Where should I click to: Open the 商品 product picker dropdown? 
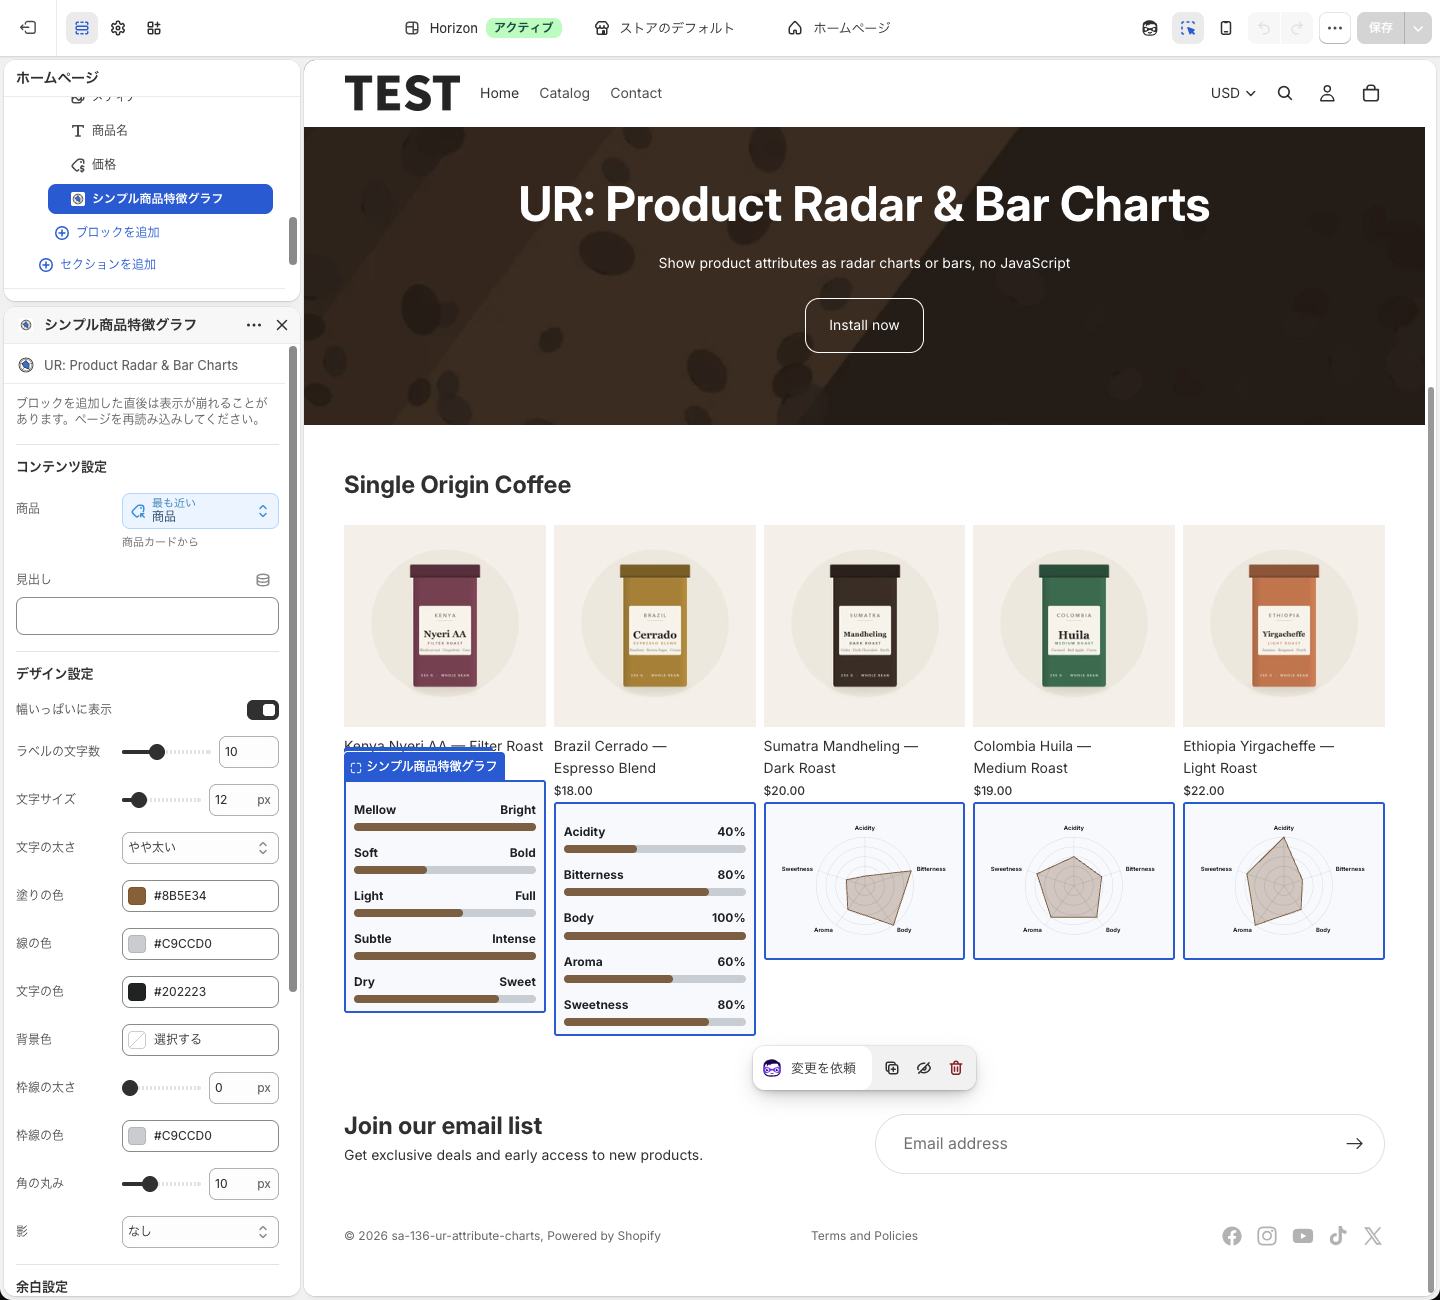click(x=200, y=511)
